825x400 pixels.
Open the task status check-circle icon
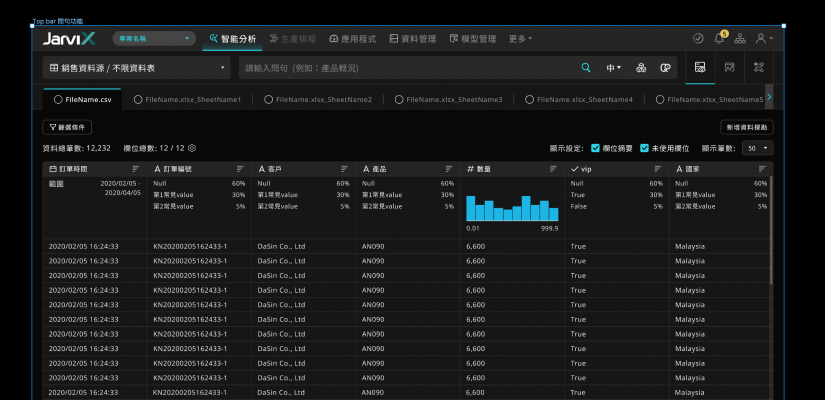(698, 38)
